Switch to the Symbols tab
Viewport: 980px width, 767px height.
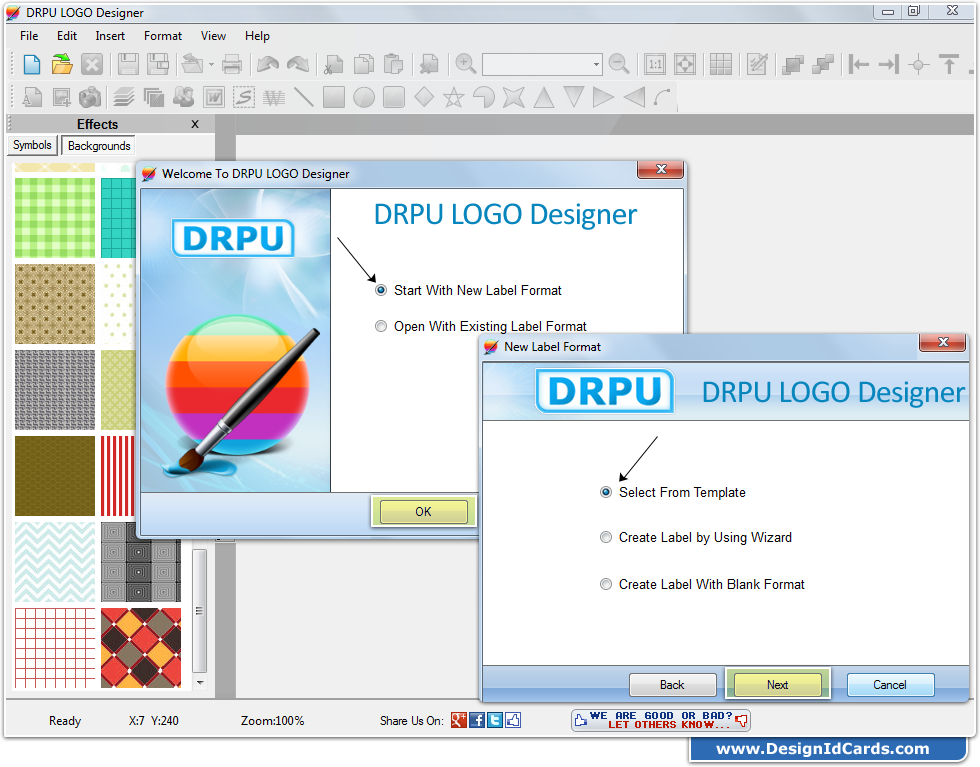(32, 145)
